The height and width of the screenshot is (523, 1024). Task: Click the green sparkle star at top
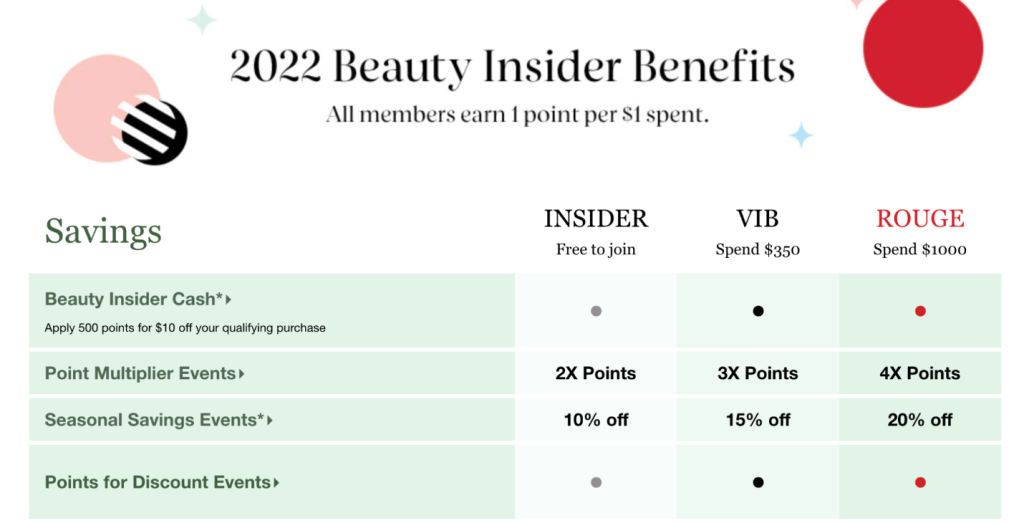(202, 20)
